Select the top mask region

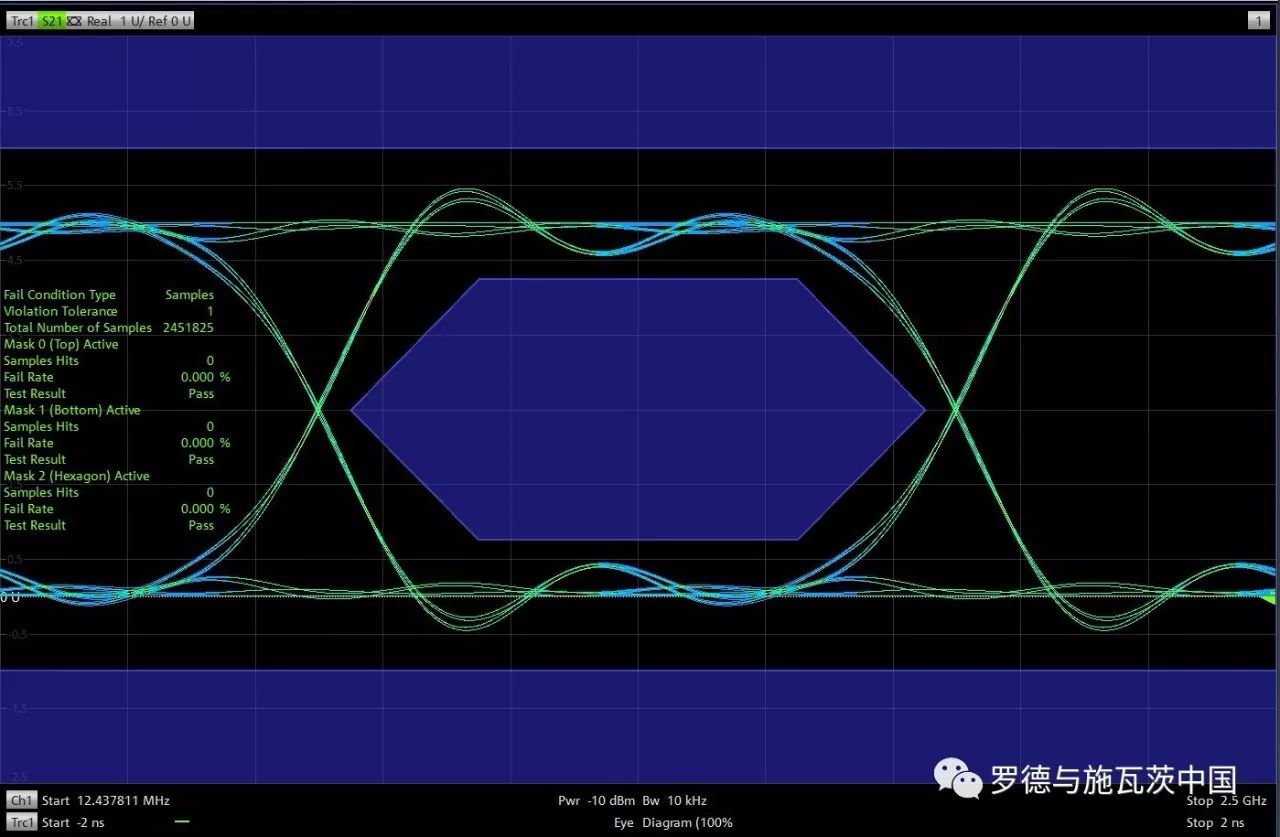[x=640, y=92]
